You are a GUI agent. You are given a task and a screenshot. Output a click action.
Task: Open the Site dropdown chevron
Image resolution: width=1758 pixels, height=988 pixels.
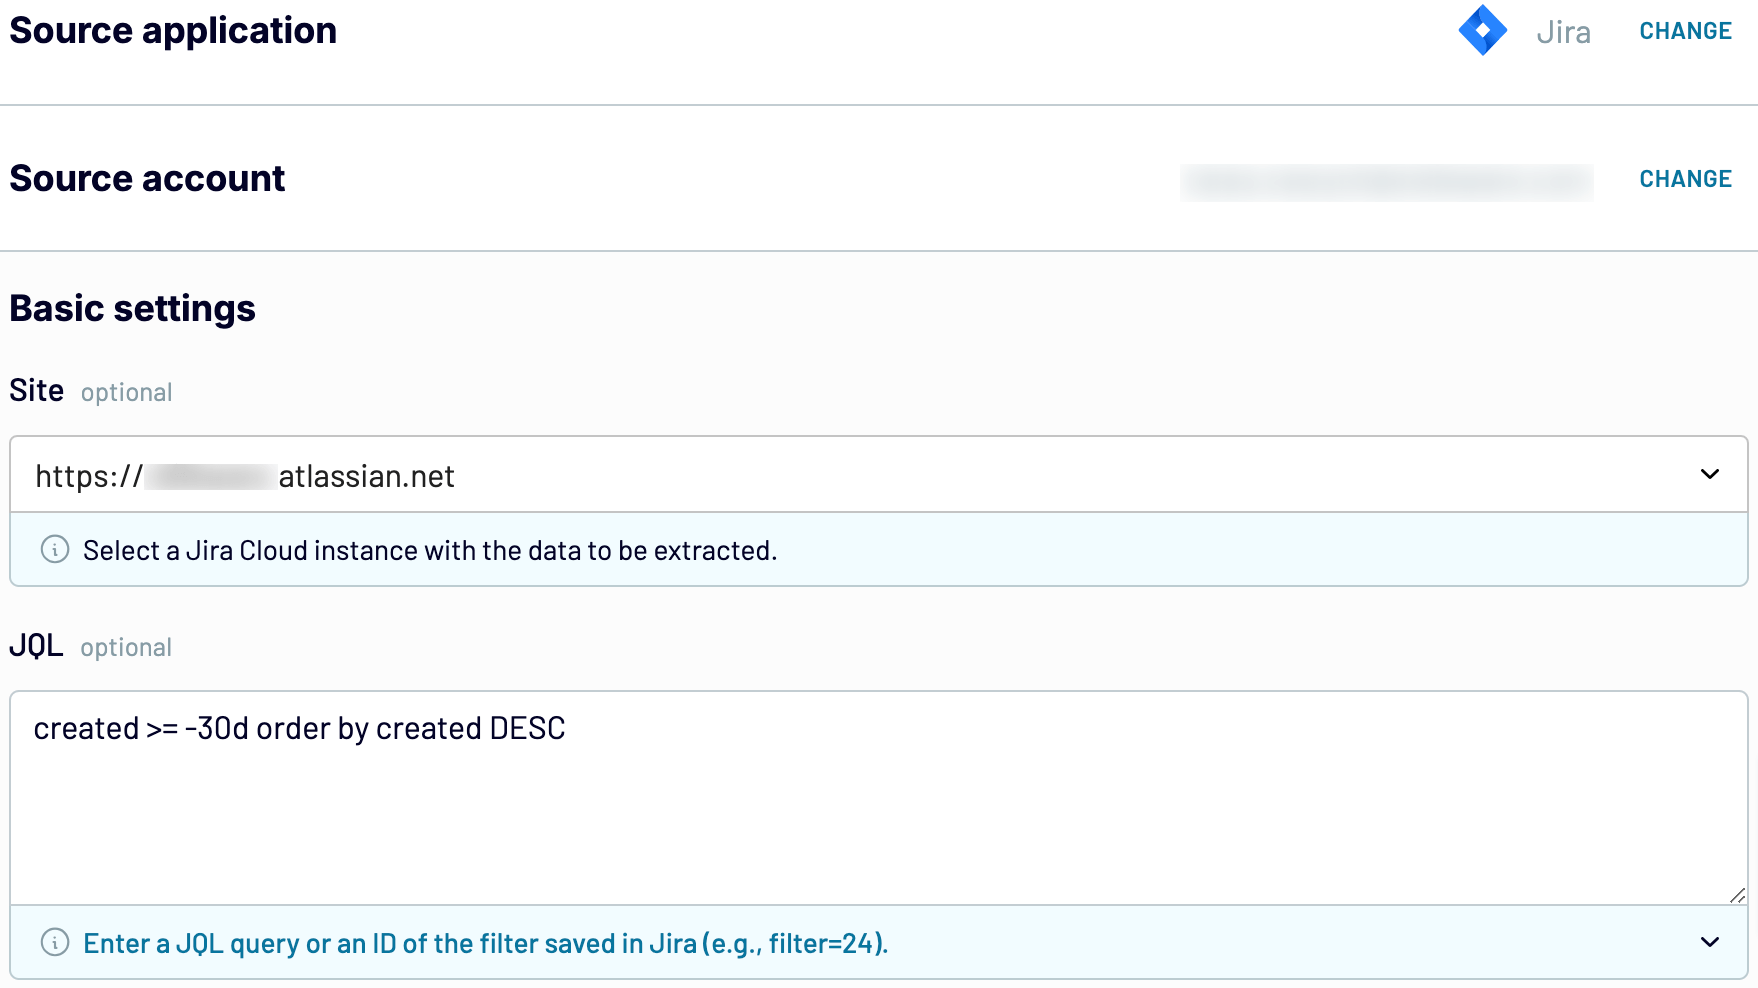pos(1709,474)
